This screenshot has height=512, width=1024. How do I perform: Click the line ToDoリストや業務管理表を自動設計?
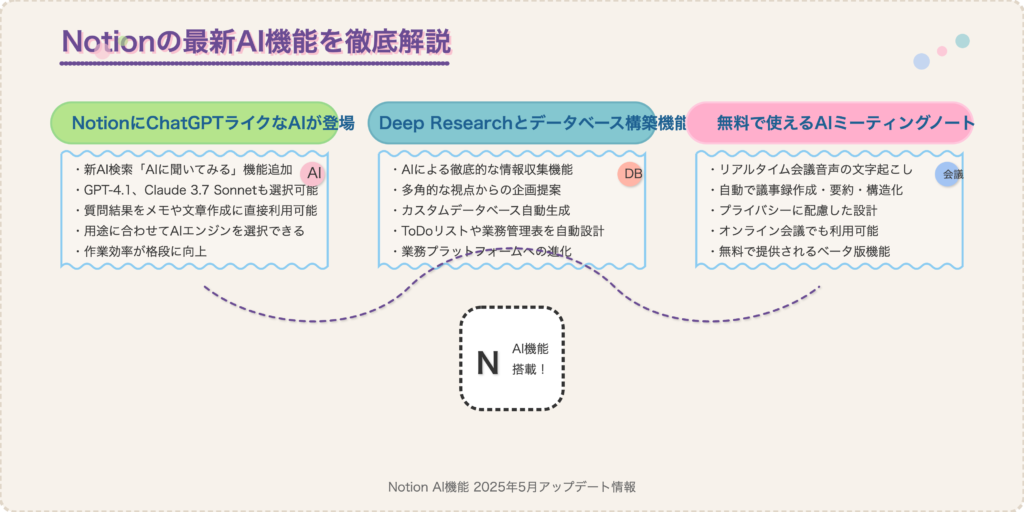(498, 231)
